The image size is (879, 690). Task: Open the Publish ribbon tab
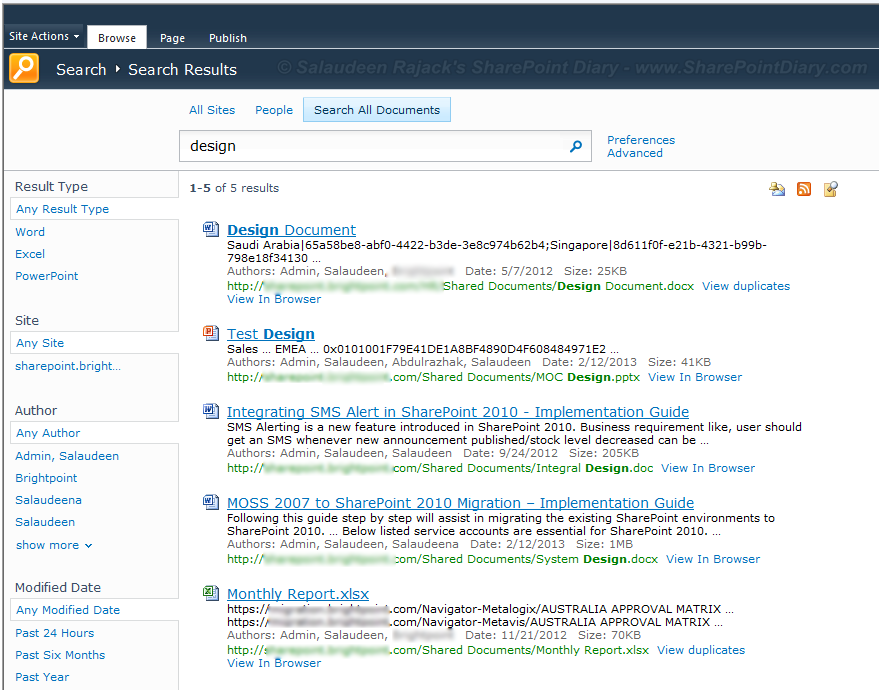(228, 38)
